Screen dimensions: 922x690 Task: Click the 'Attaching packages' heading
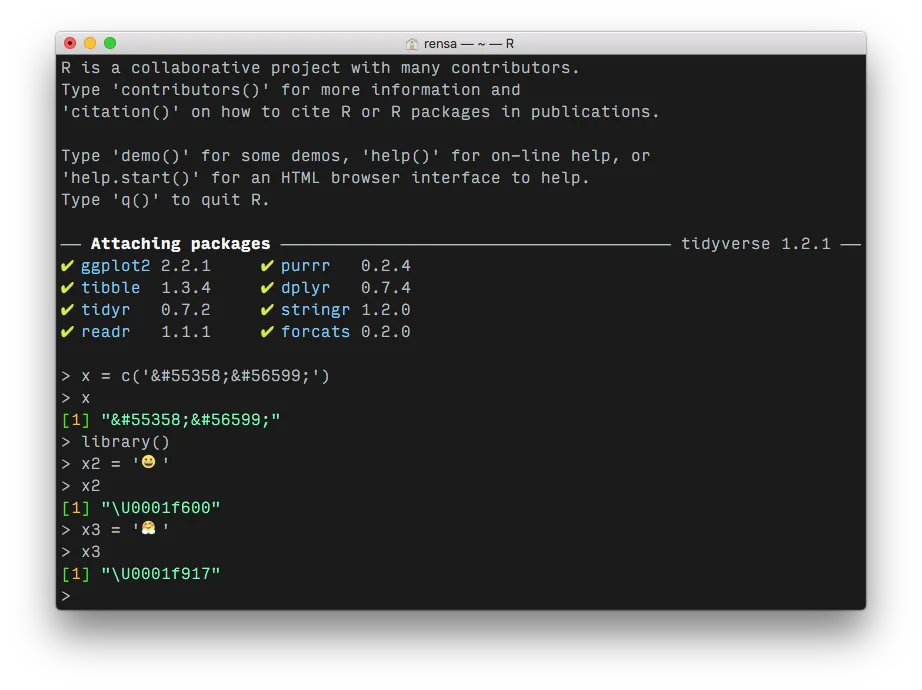[x=180, y=244]
